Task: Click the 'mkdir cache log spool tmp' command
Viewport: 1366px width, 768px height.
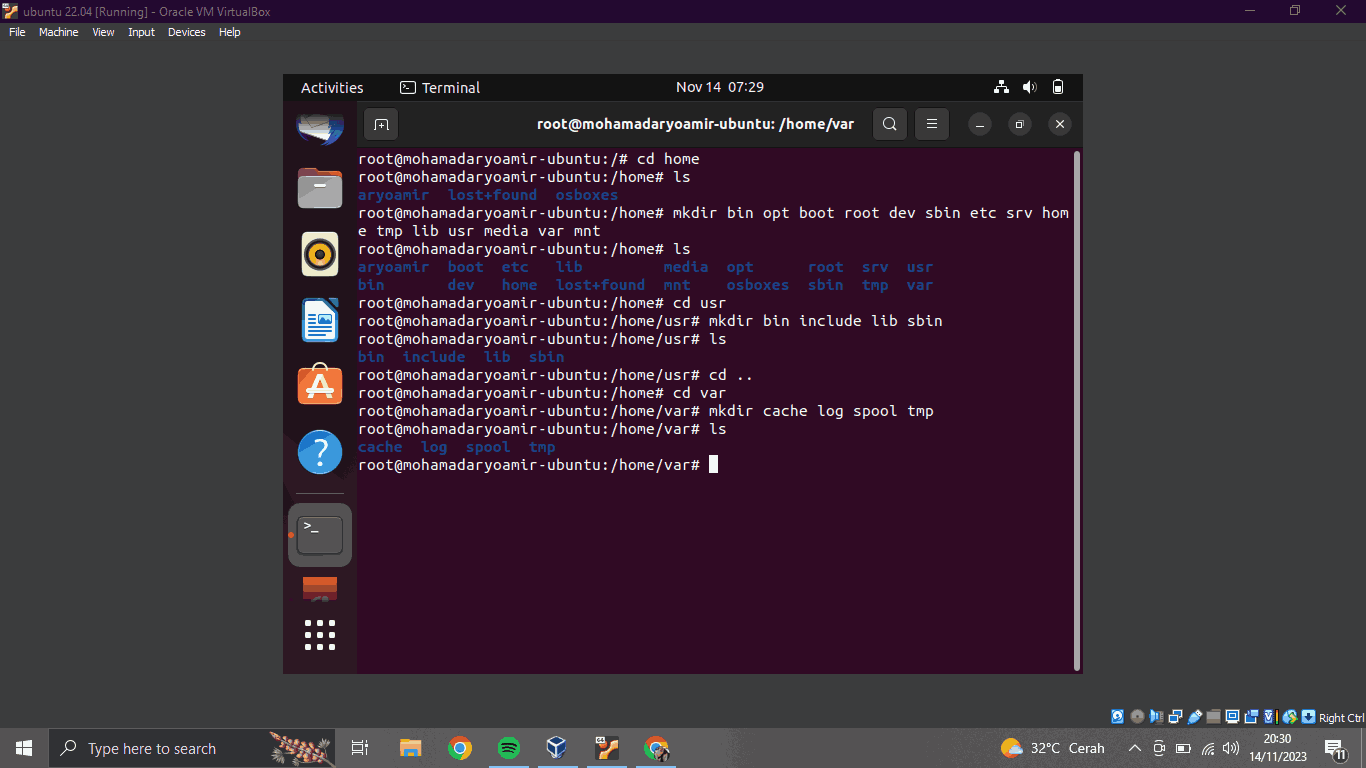Action: [x=821, y=411]
